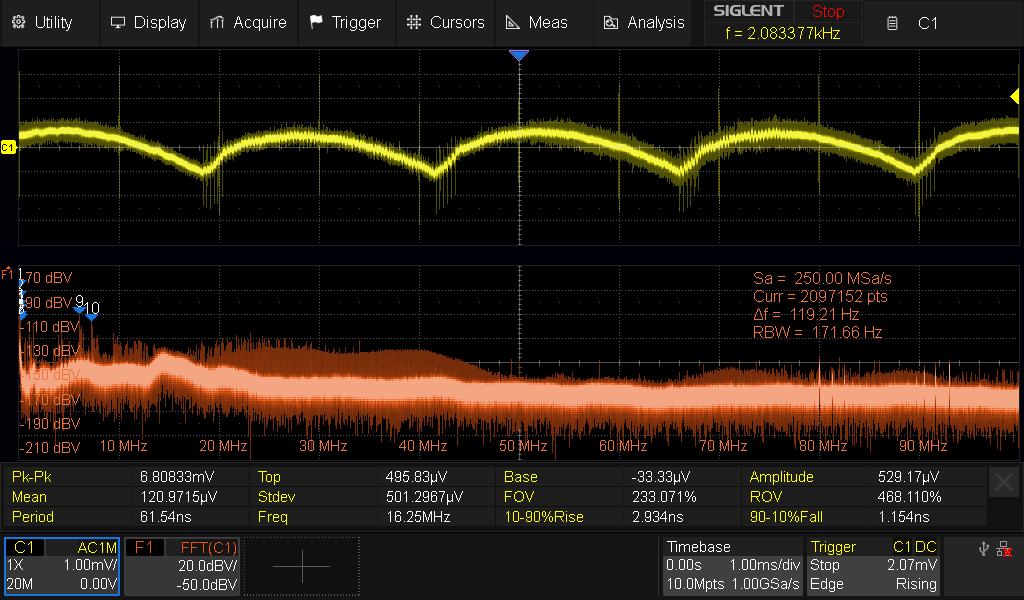
Task: Open the Meas measurement menu
Action: 537,22
